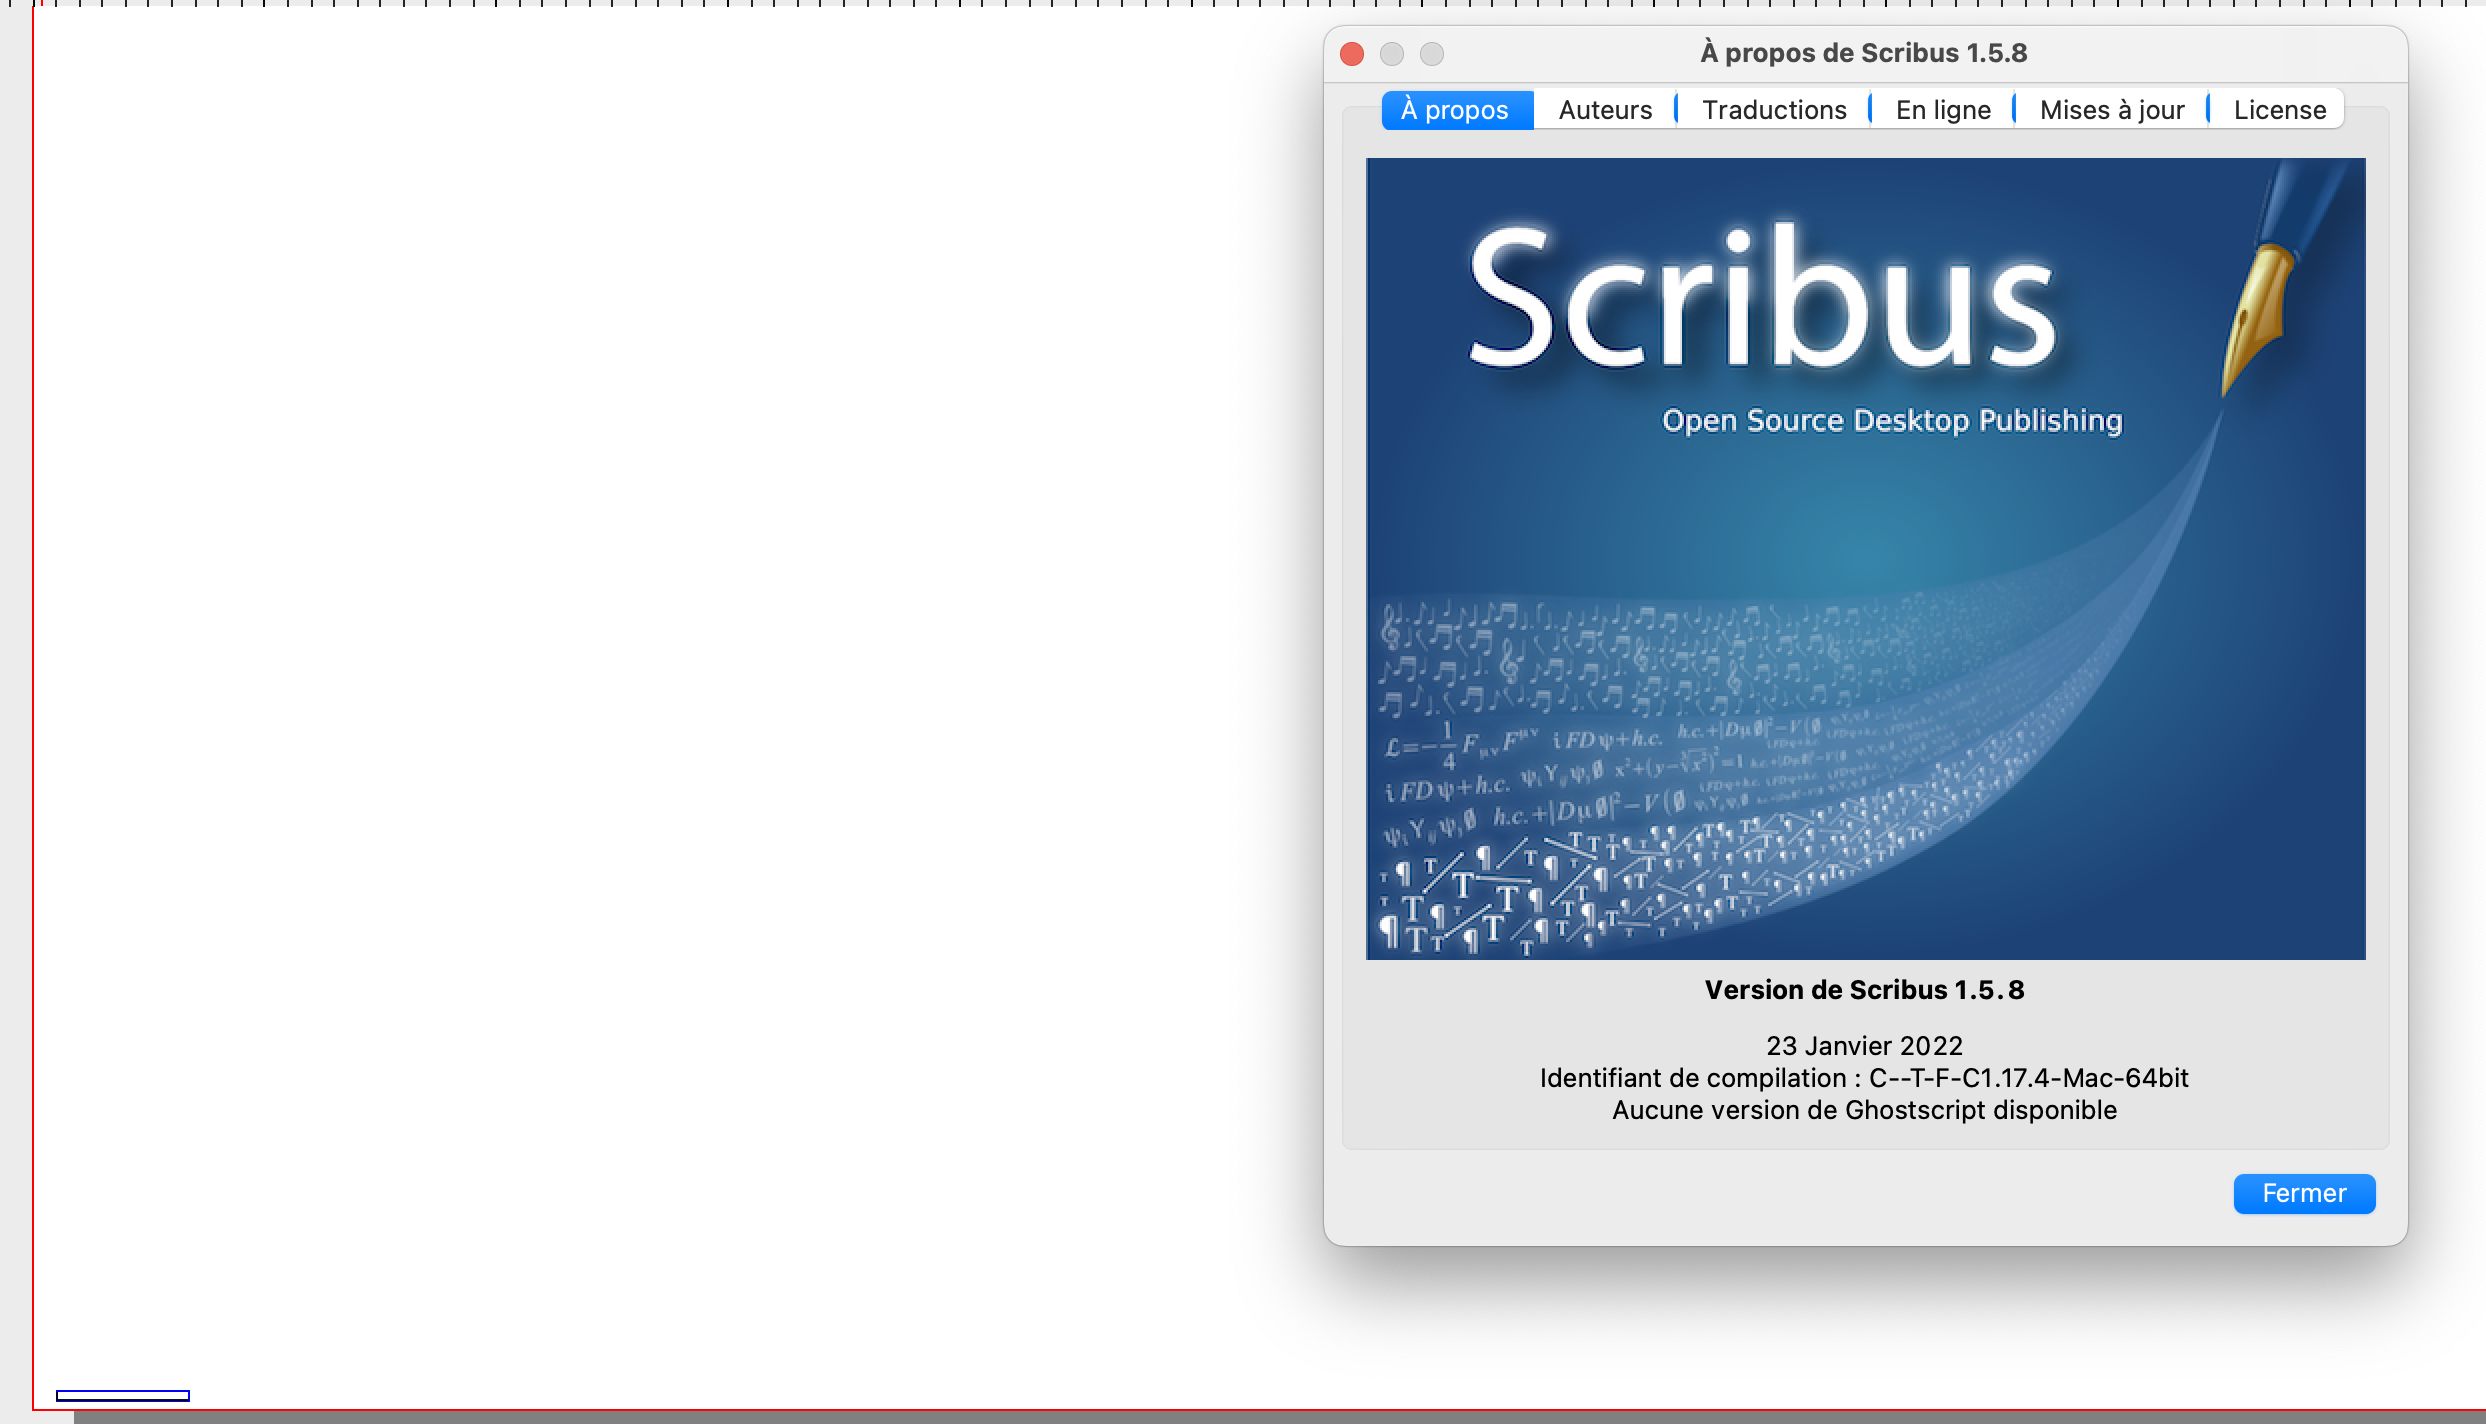Click the Version de Scribus 1.5.8 label

pyautogui.click(x=1863, y=990)
